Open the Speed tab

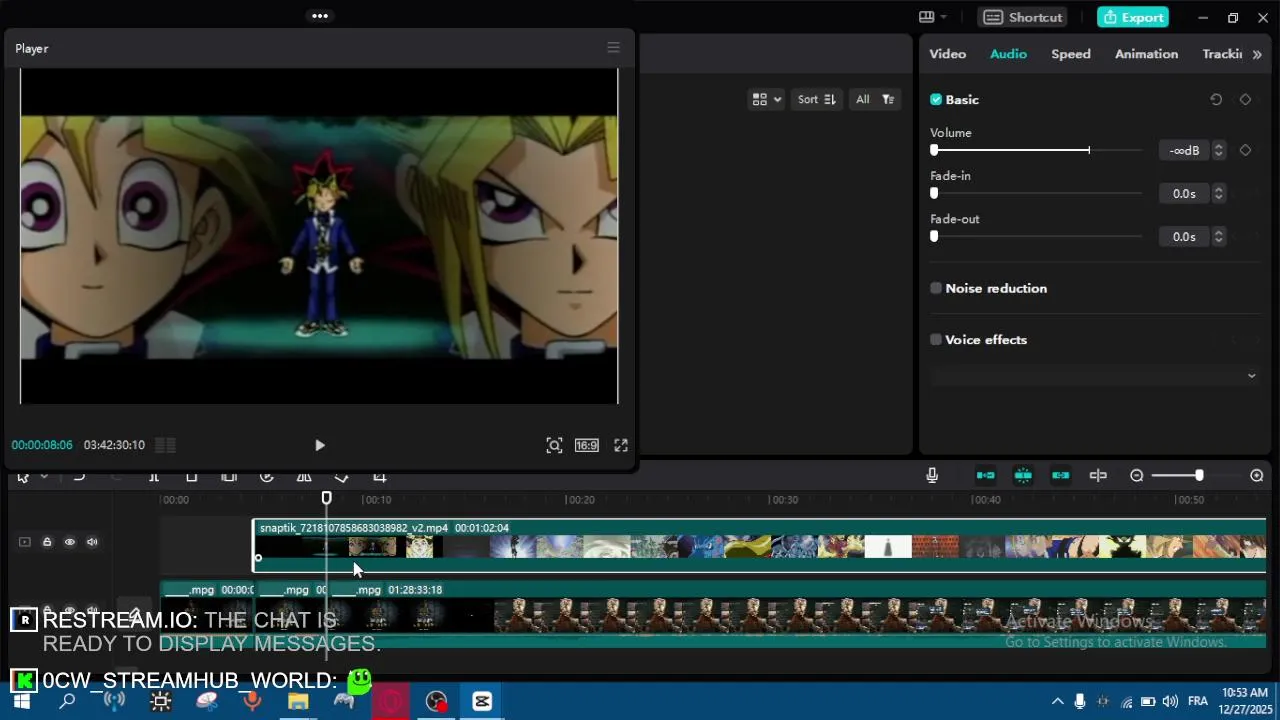(x=1070, y=54)
